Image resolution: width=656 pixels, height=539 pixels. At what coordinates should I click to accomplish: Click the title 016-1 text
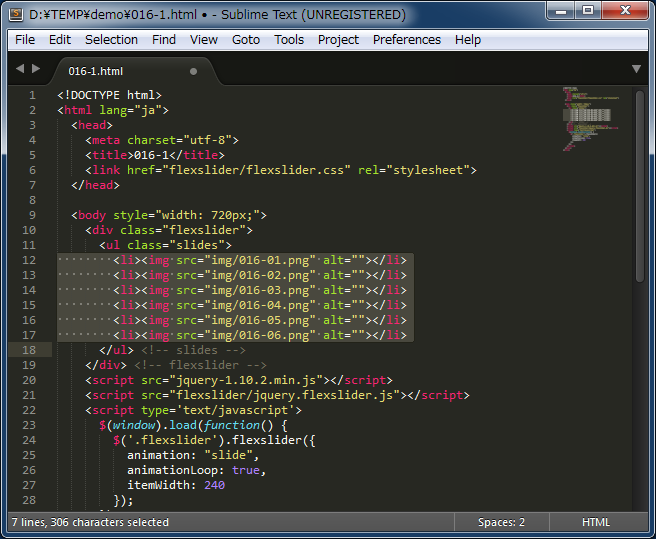pyautogui.click(x=151, y=155)
